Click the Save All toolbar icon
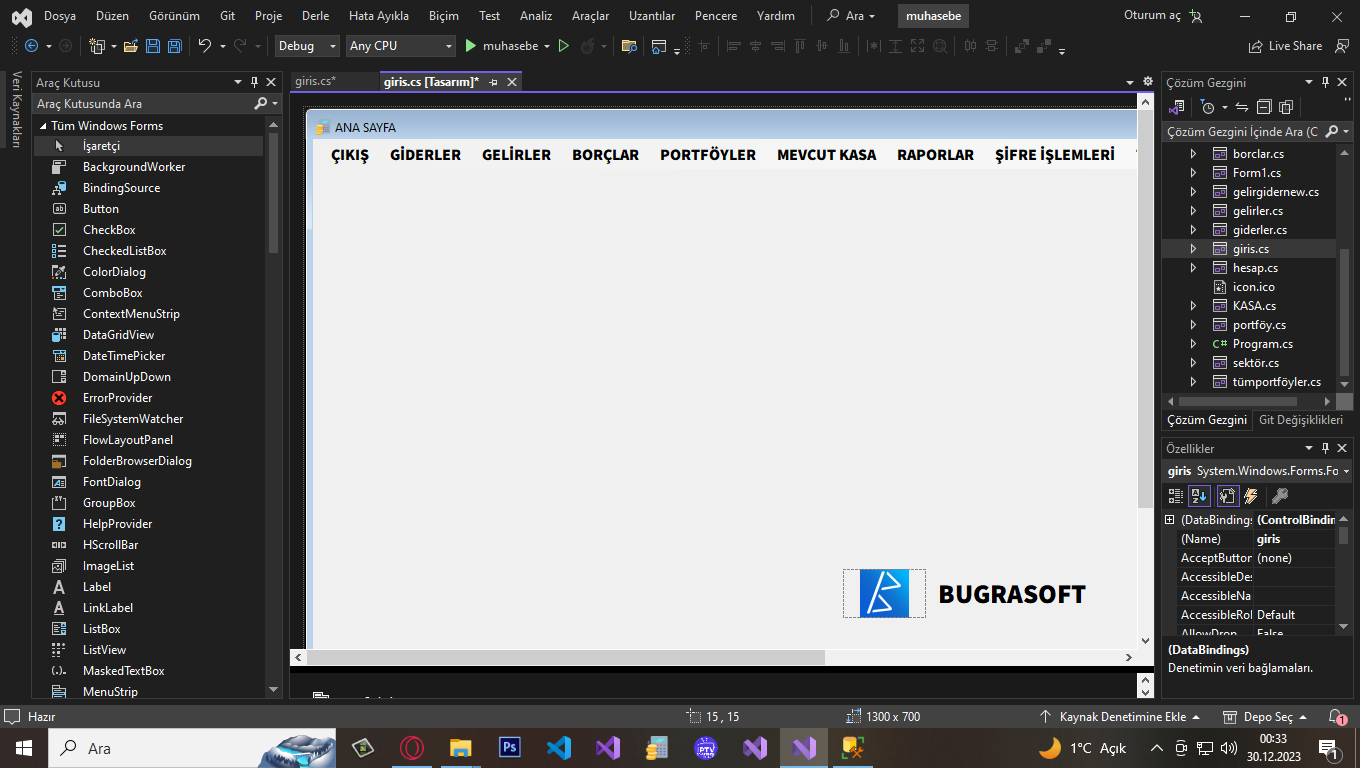 coord(175,46)
